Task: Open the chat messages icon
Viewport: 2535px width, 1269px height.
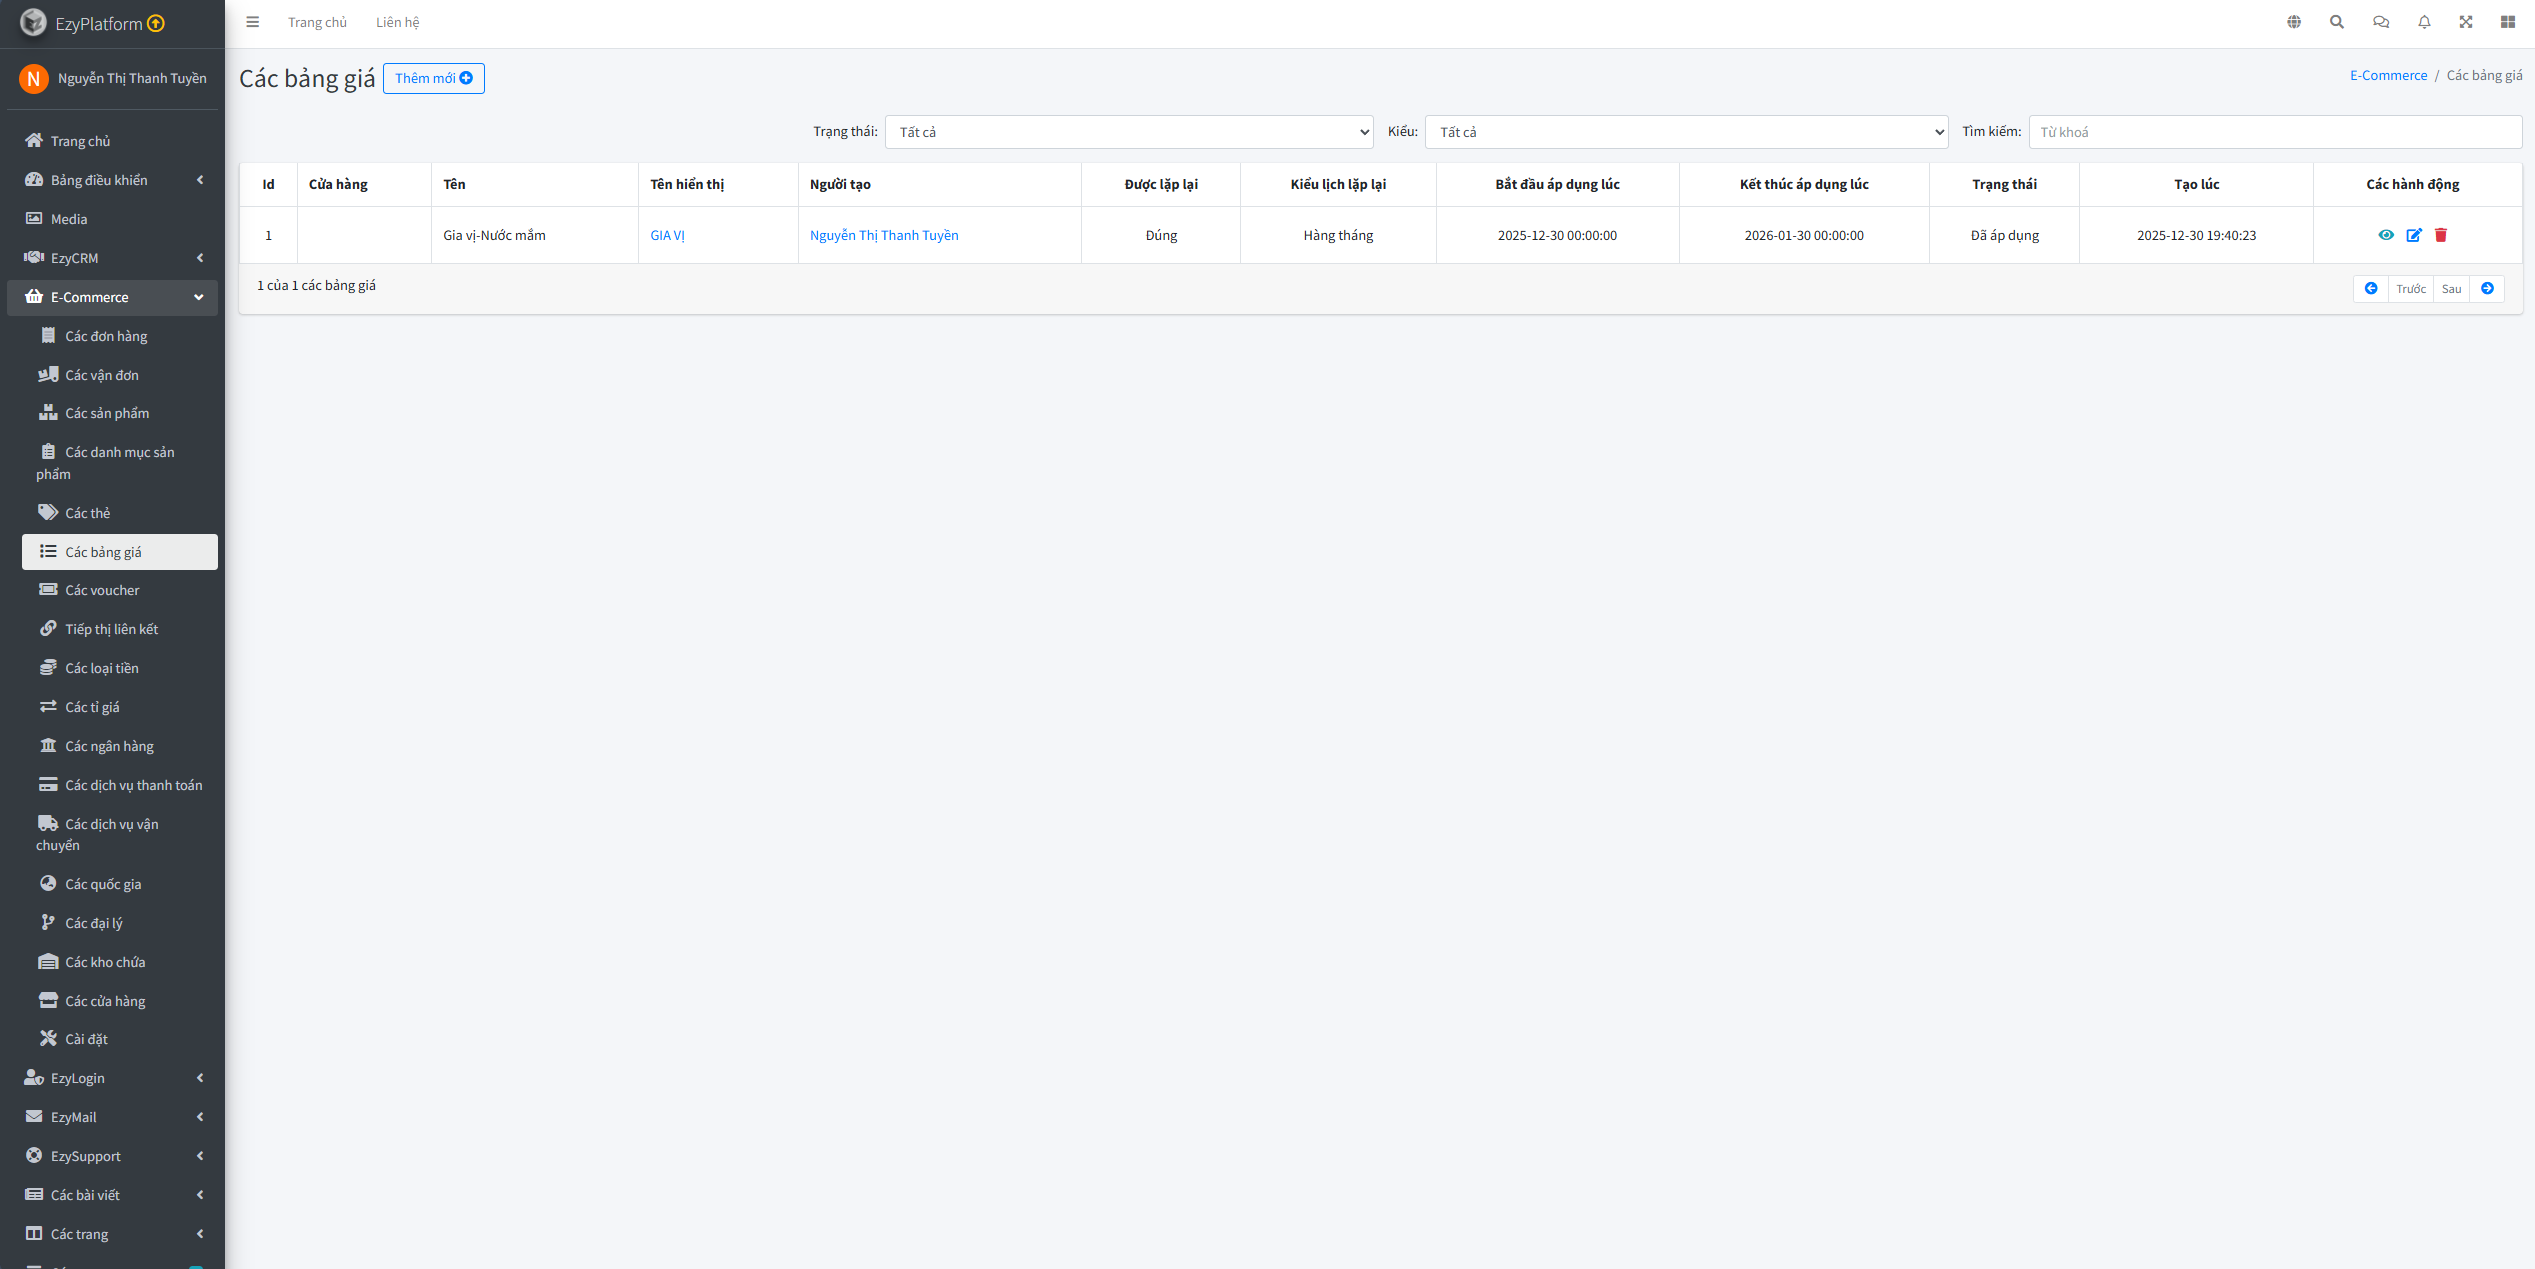Action: (2381, 22)
